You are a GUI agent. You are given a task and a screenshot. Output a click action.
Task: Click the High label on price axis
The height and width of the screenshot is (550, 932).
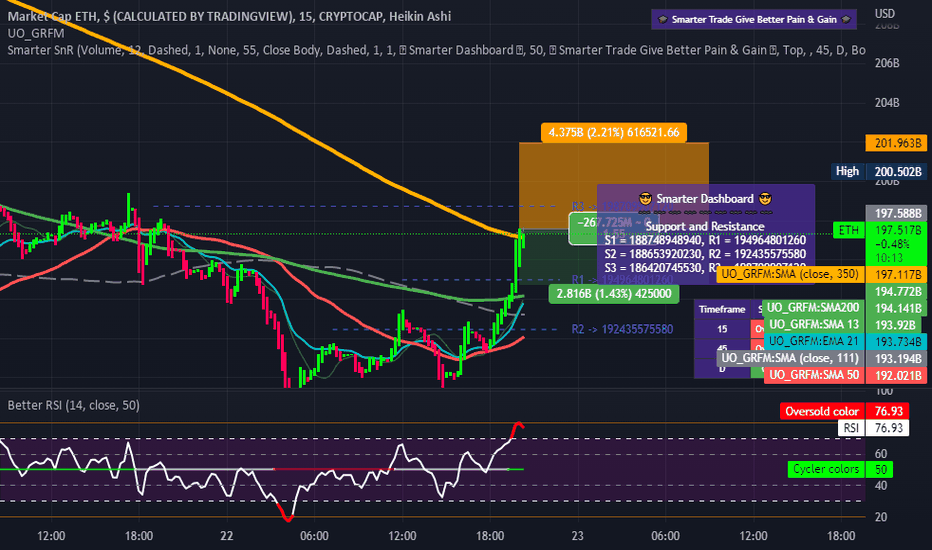(847, 171)
